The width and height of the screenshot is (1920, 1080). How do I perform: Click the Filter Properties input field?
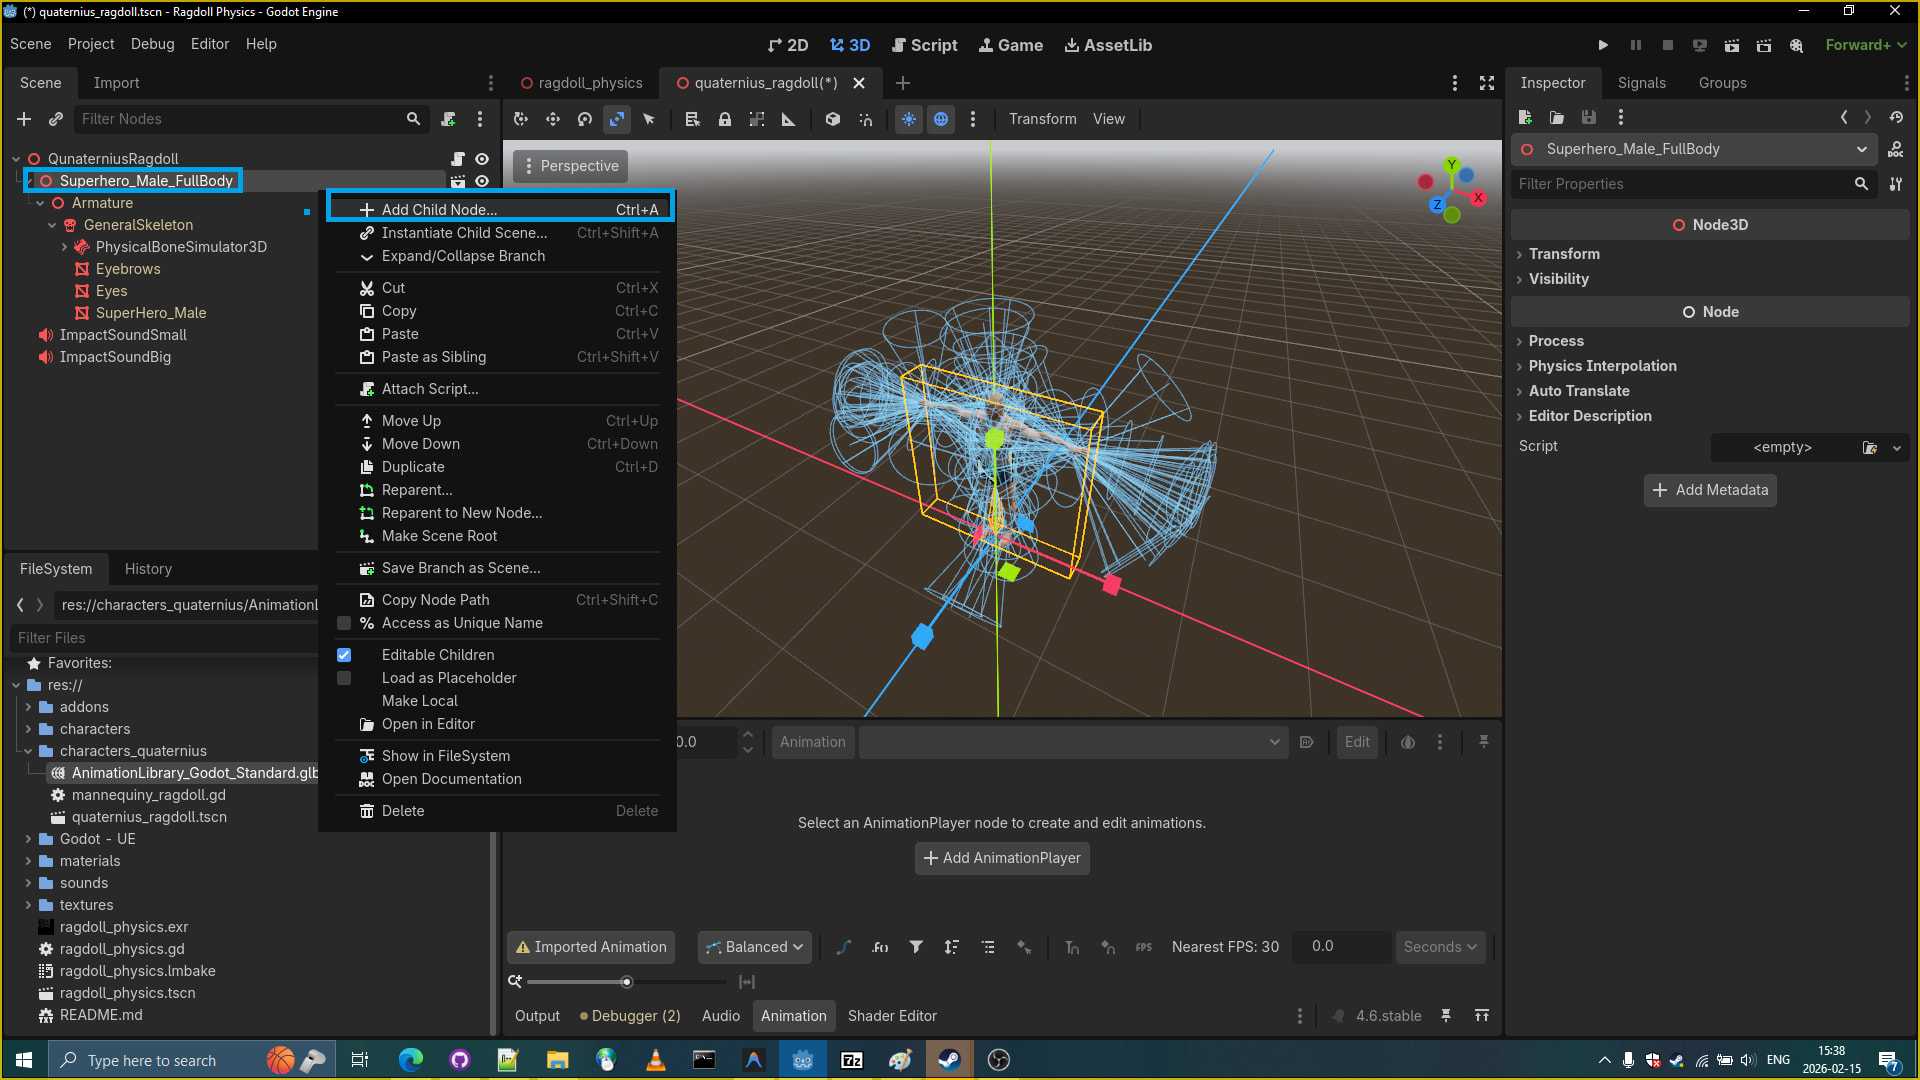(1680, 184)
